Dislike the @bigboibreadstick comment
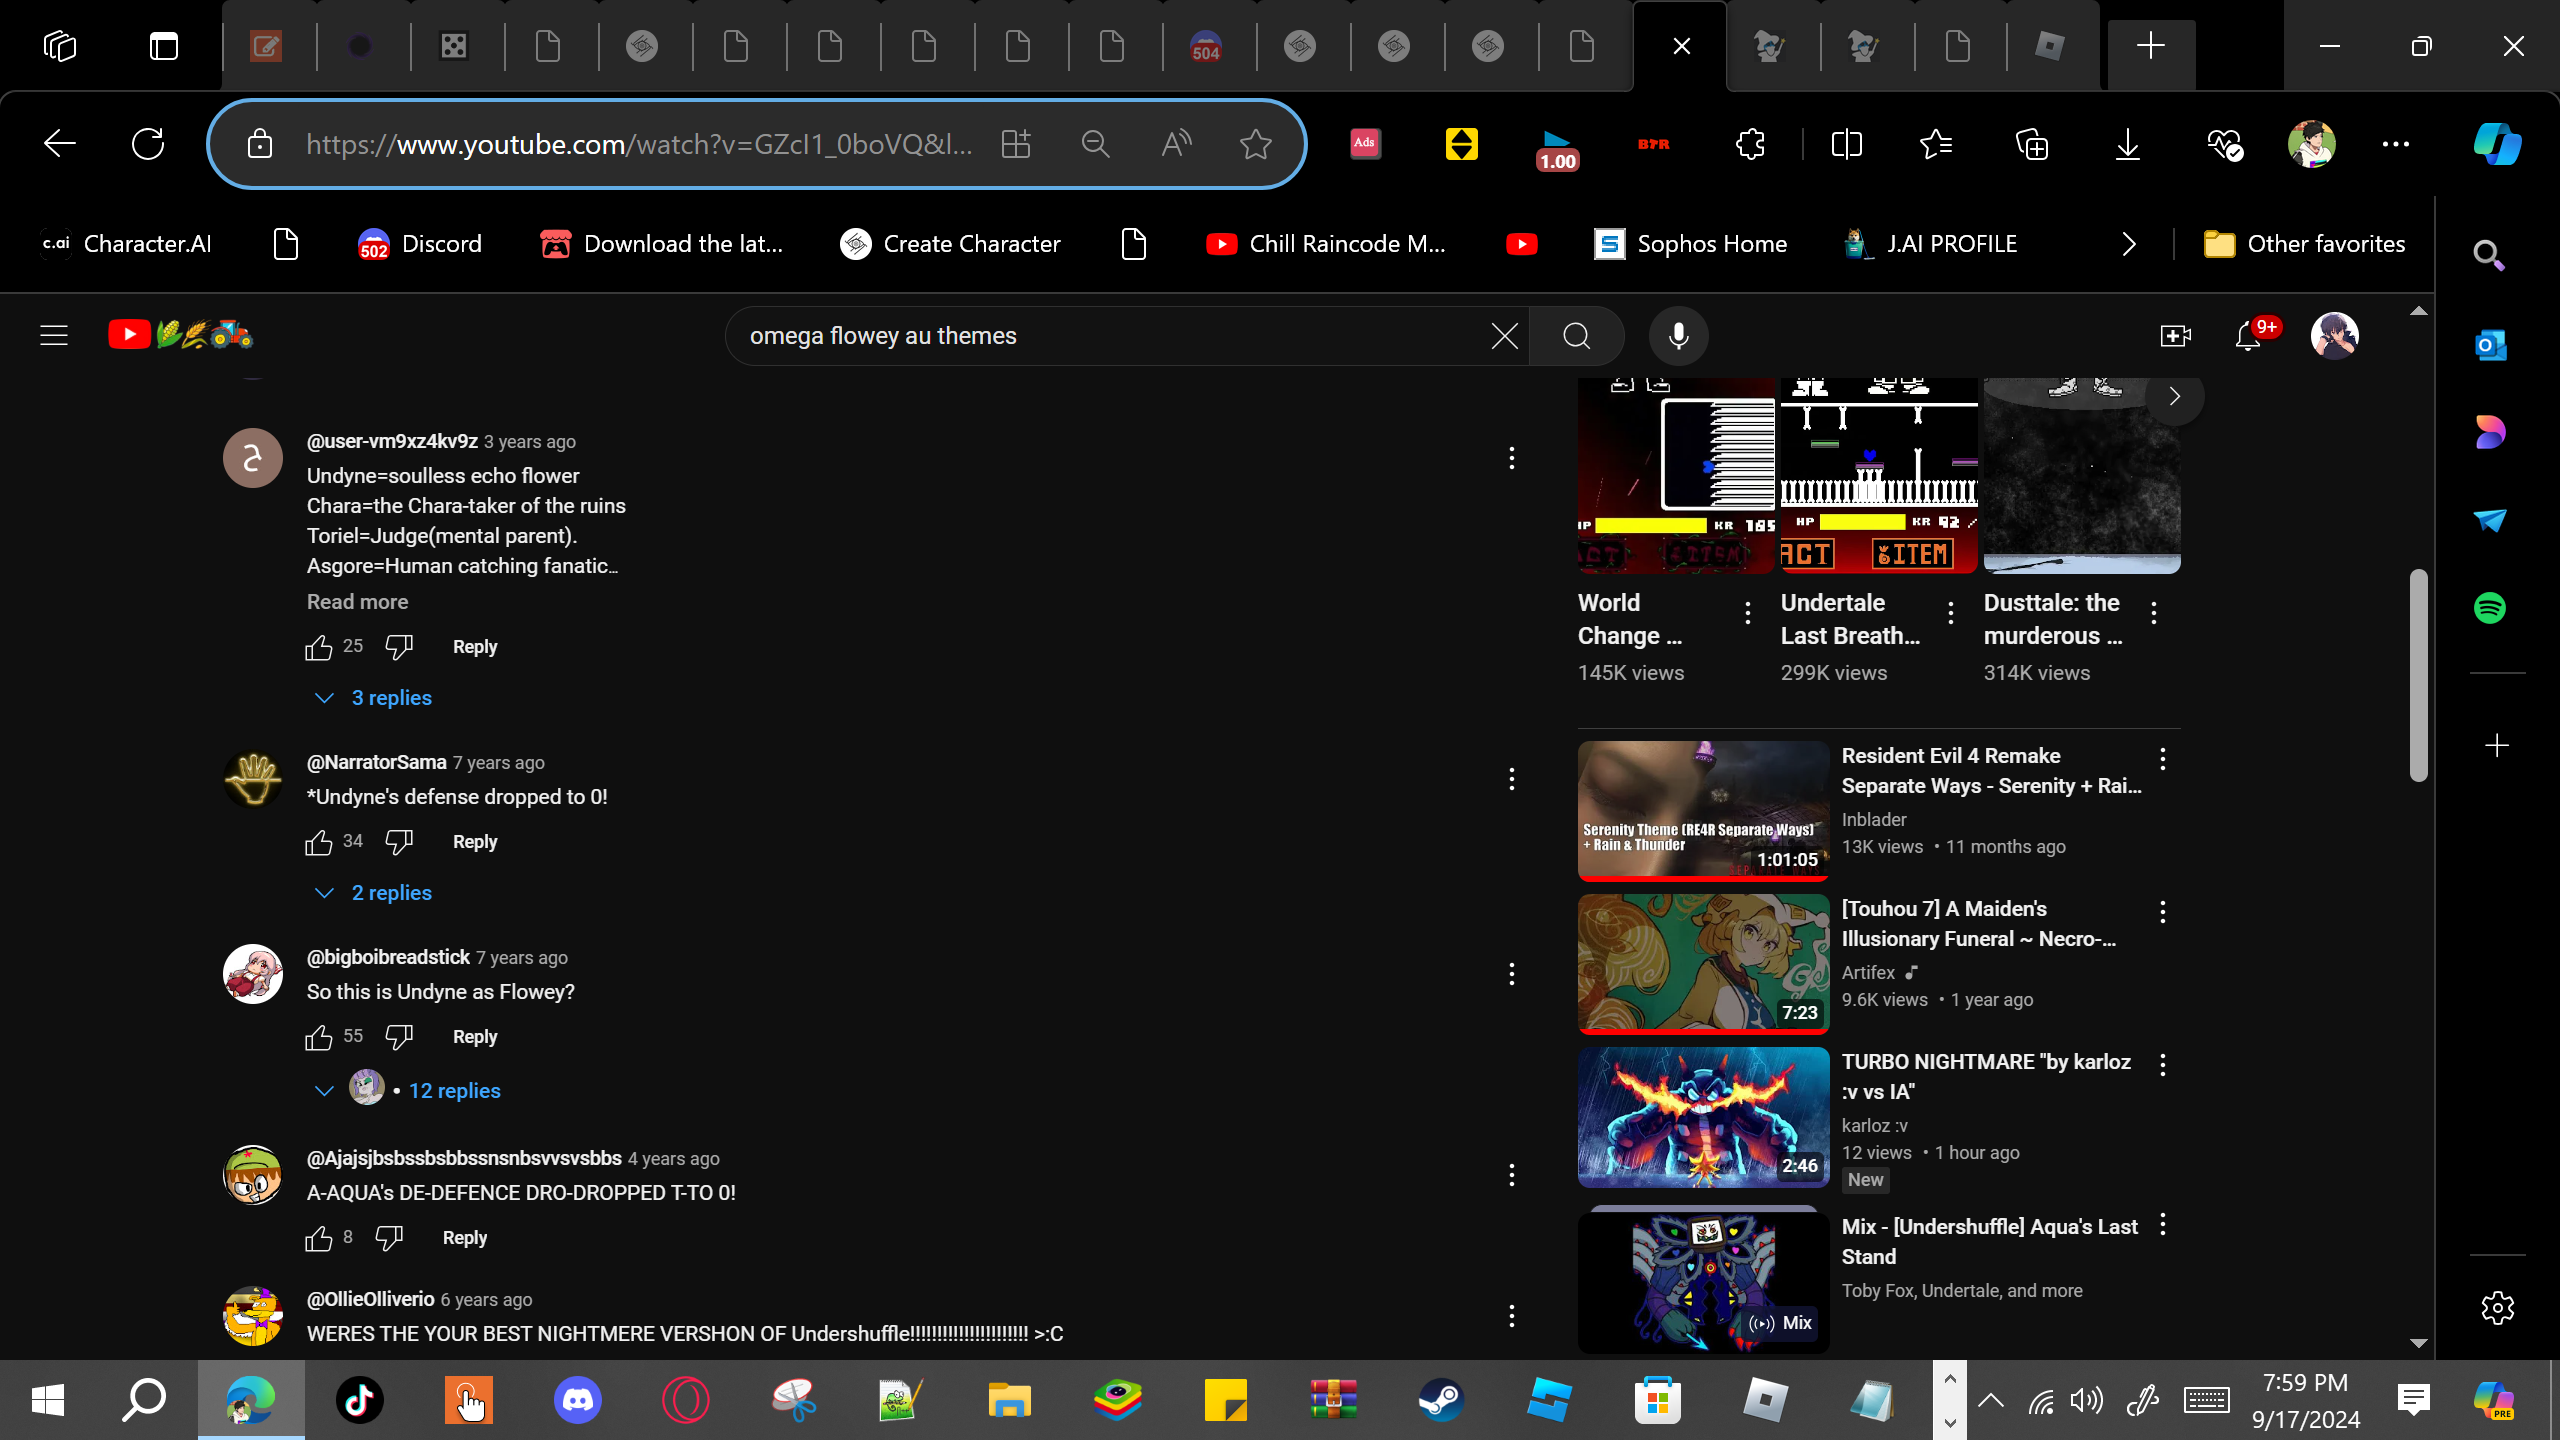The height and width of the screenshot is (1440, 2560). (399, 1037)
